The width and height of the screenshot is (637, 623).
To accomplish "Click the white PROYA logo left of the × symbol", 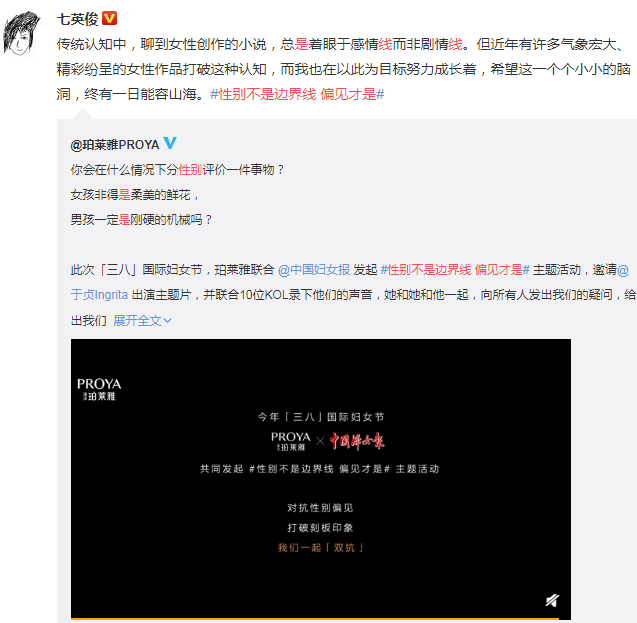I will 290,441.
